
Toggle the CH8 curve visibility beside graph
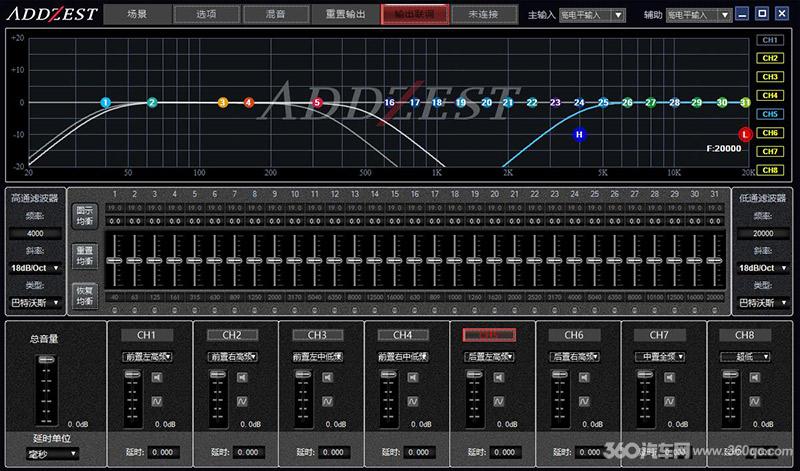(770, 170)
